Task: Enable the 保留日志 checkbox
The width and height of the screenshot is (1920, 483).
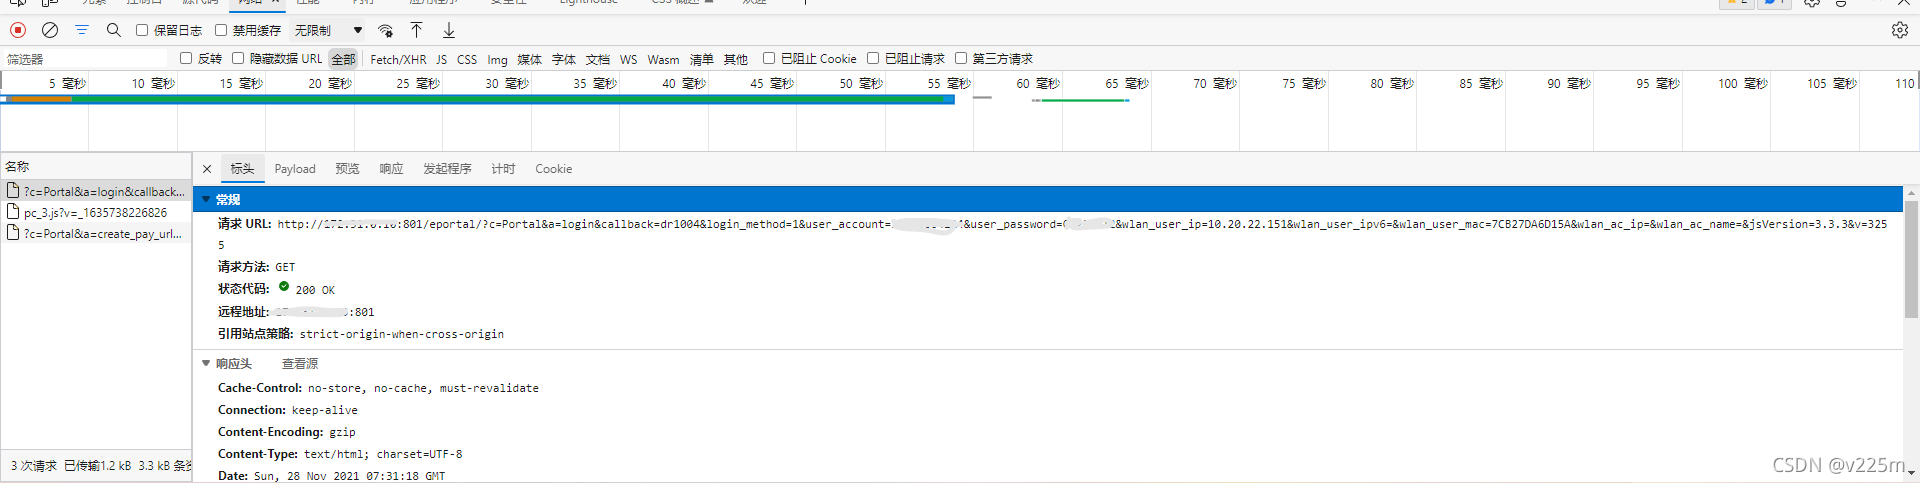Action: pos(142,30)
